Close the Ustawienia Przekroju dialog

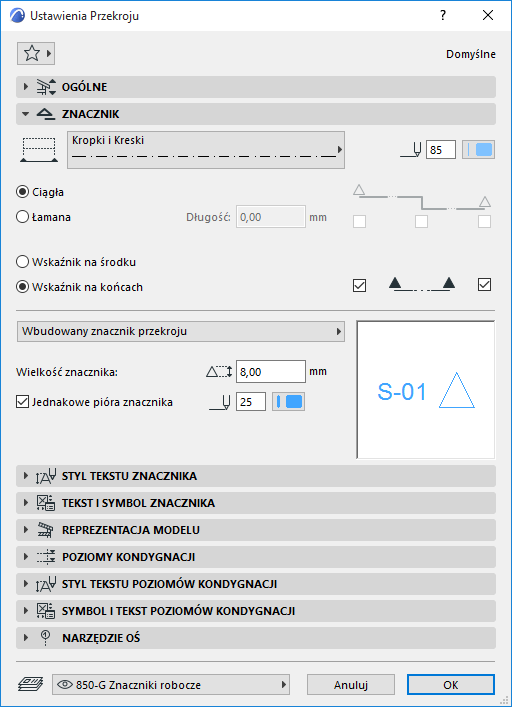click(488, 16)
